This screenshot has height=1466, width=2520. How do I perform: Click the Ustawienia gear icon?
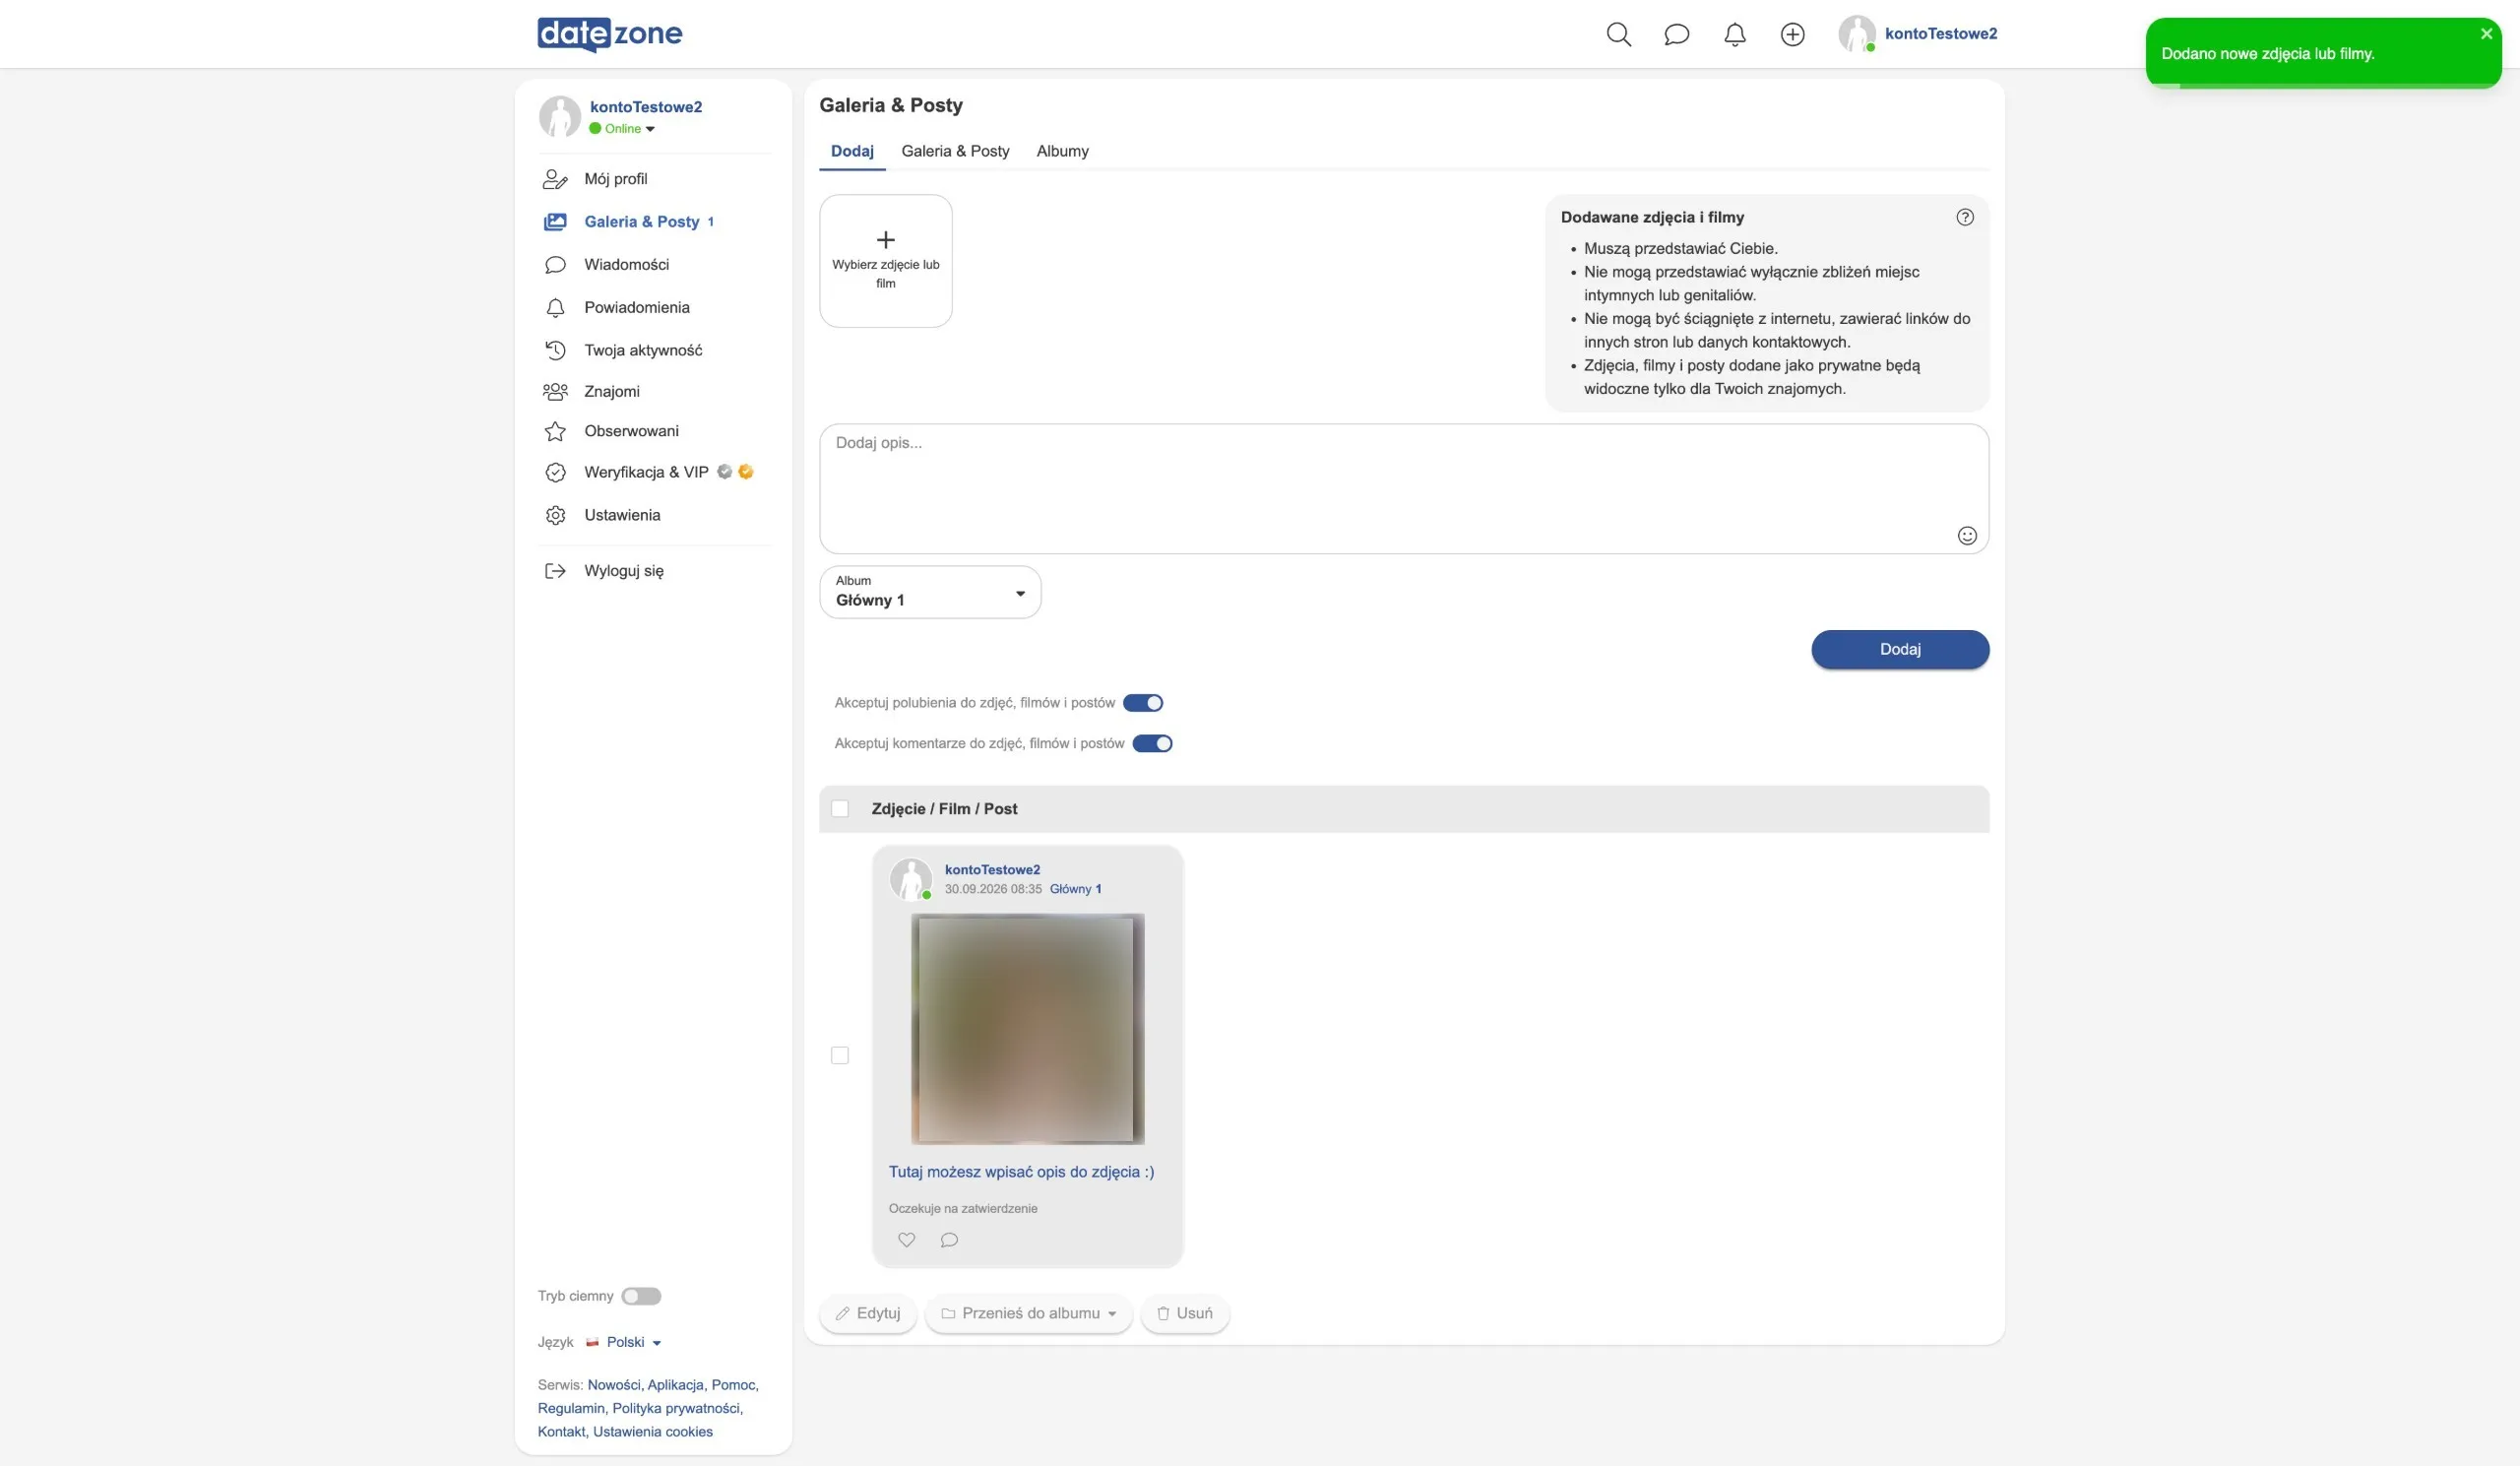pyautogui.click(x=555, y=515)
